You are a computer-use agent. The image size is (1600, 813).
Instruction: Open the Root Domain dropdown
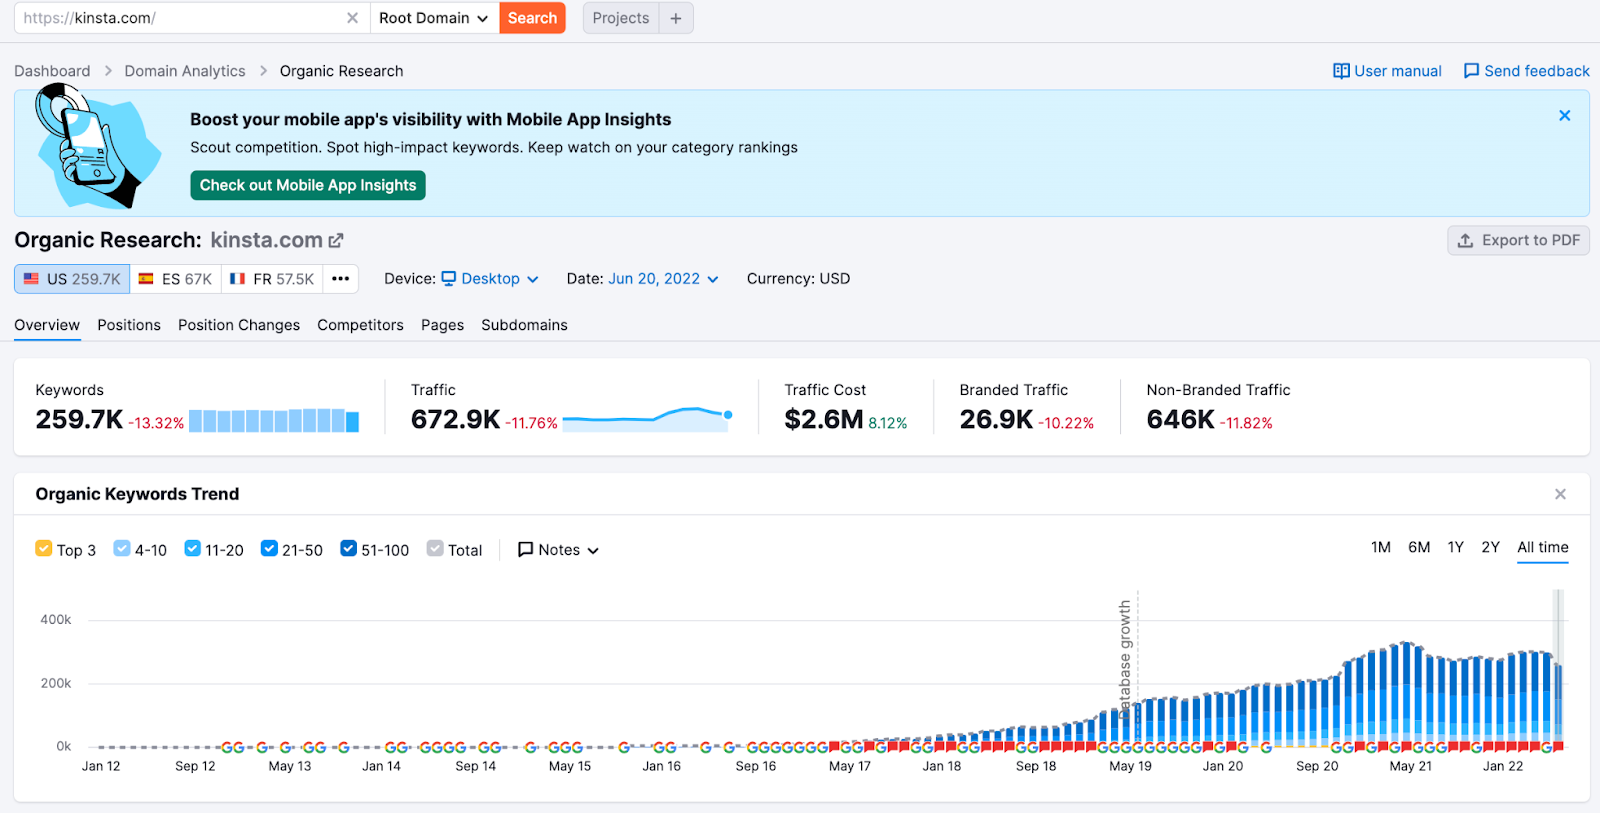[x=434, y=18]
